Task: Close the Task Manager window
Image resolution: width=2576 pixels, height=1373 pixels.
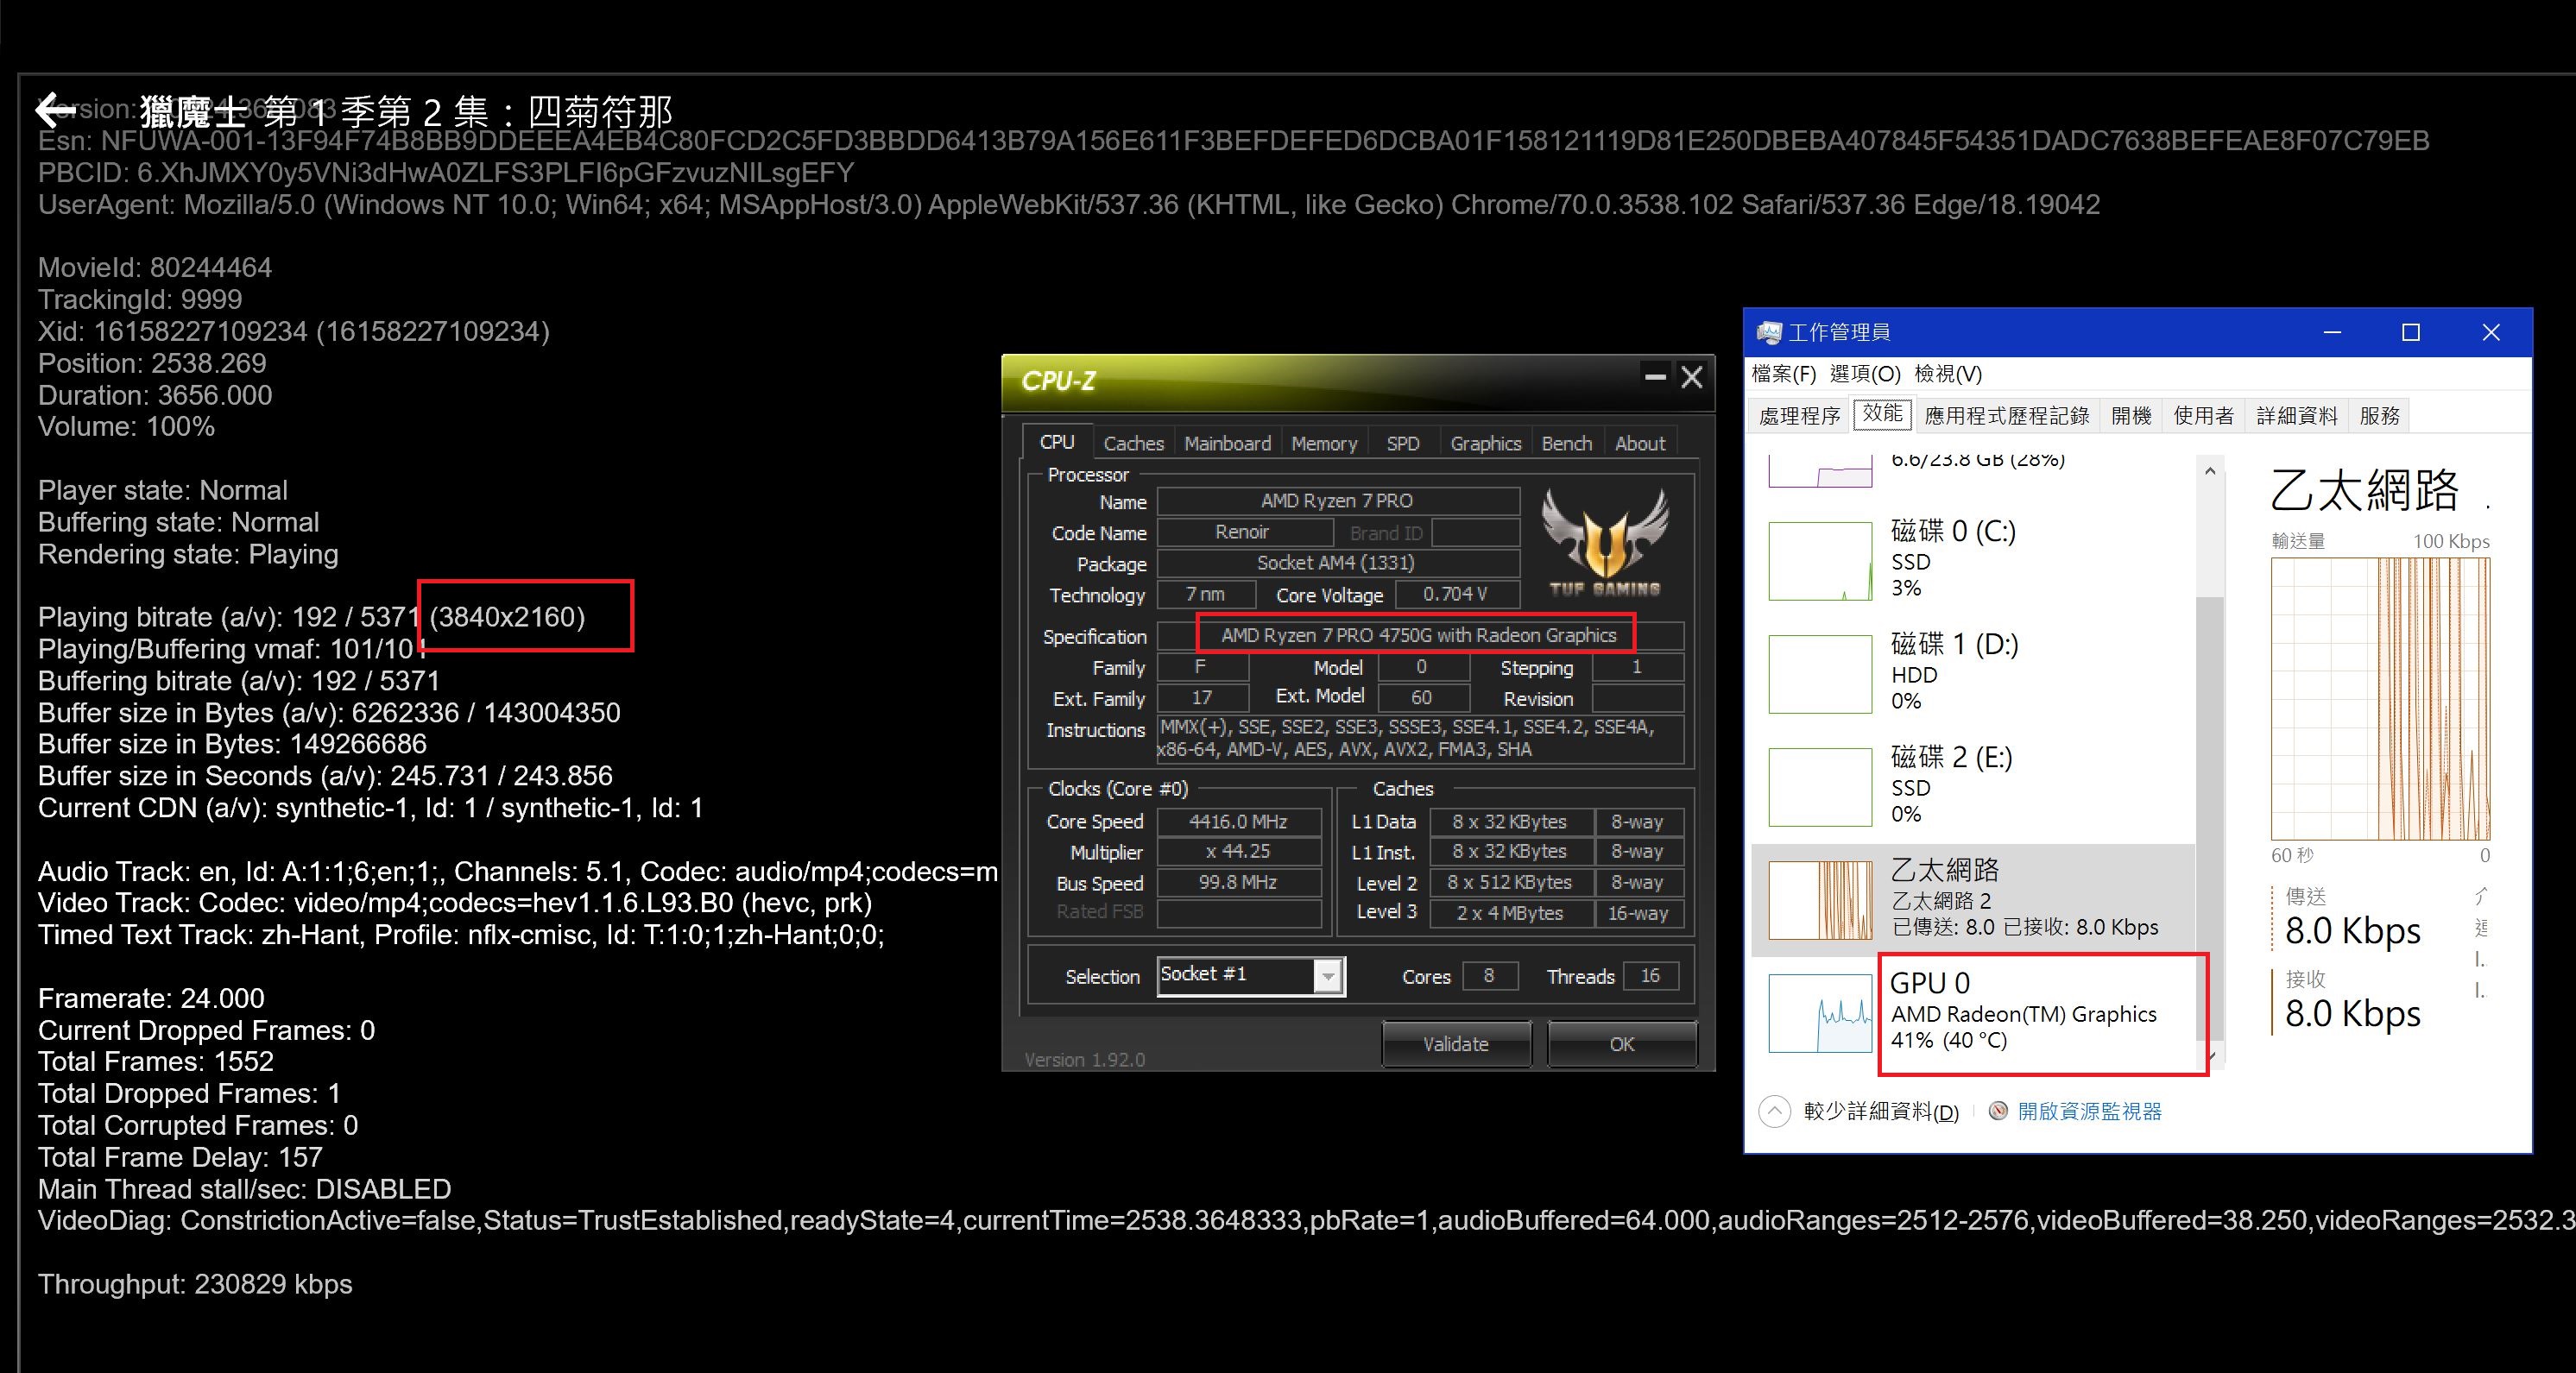Action: [2491, 332]
